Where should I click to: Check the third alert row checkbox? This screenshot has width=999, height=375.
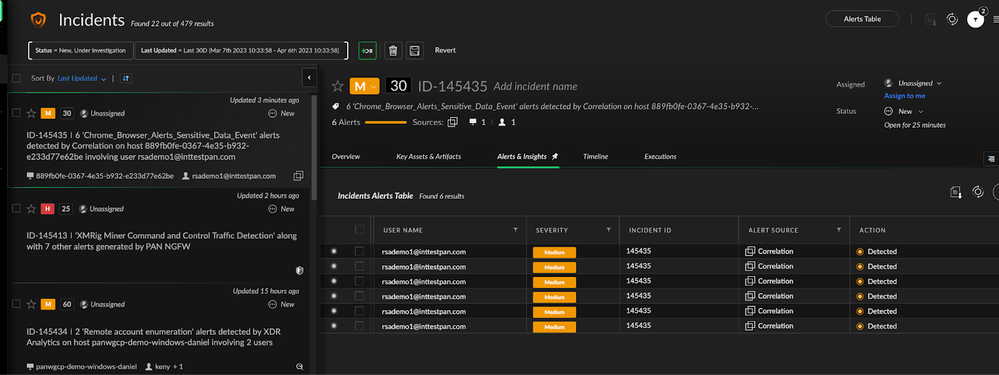(359, 281)
